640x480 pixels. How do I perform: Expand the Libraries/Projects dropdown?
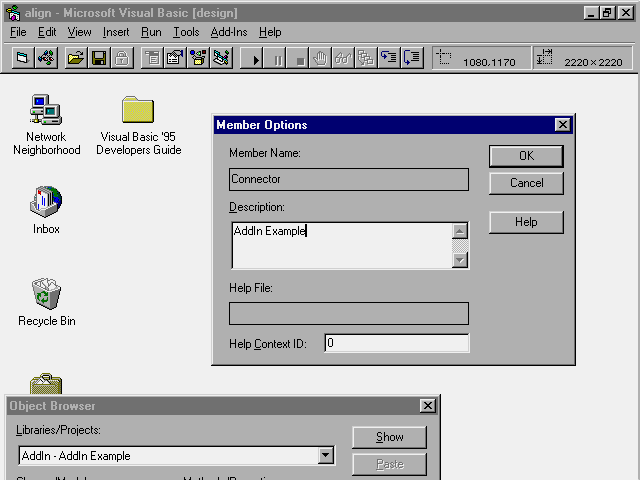click(325, 456)
